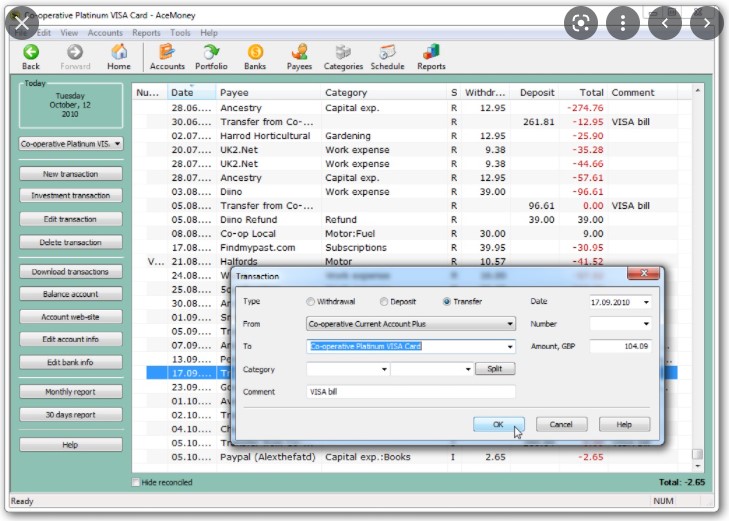The height and width of the screenshot is (521, 729).
Task: Open the Help menu
Action: (x=209, y=33)
